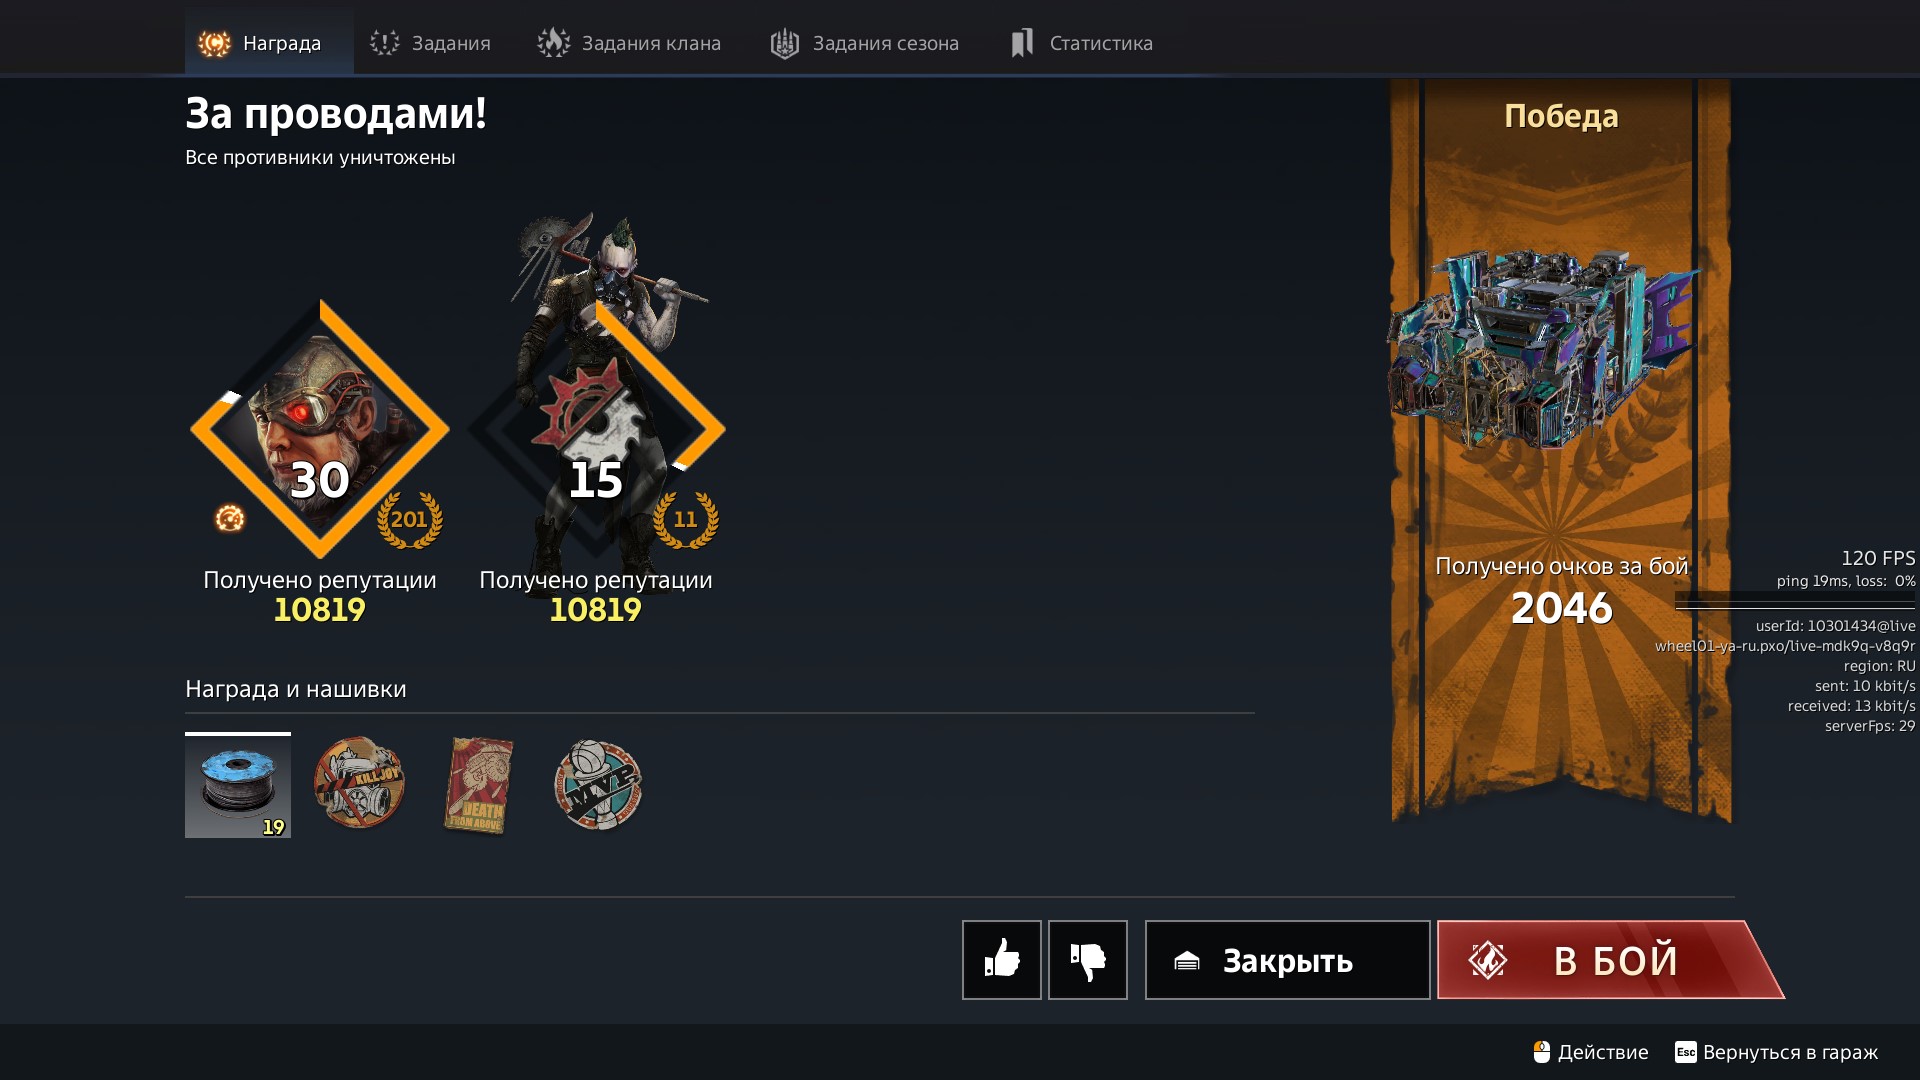Open the Награда tab
Image resolution: width=1920 pixels, height=1080 pixels.
269,42
